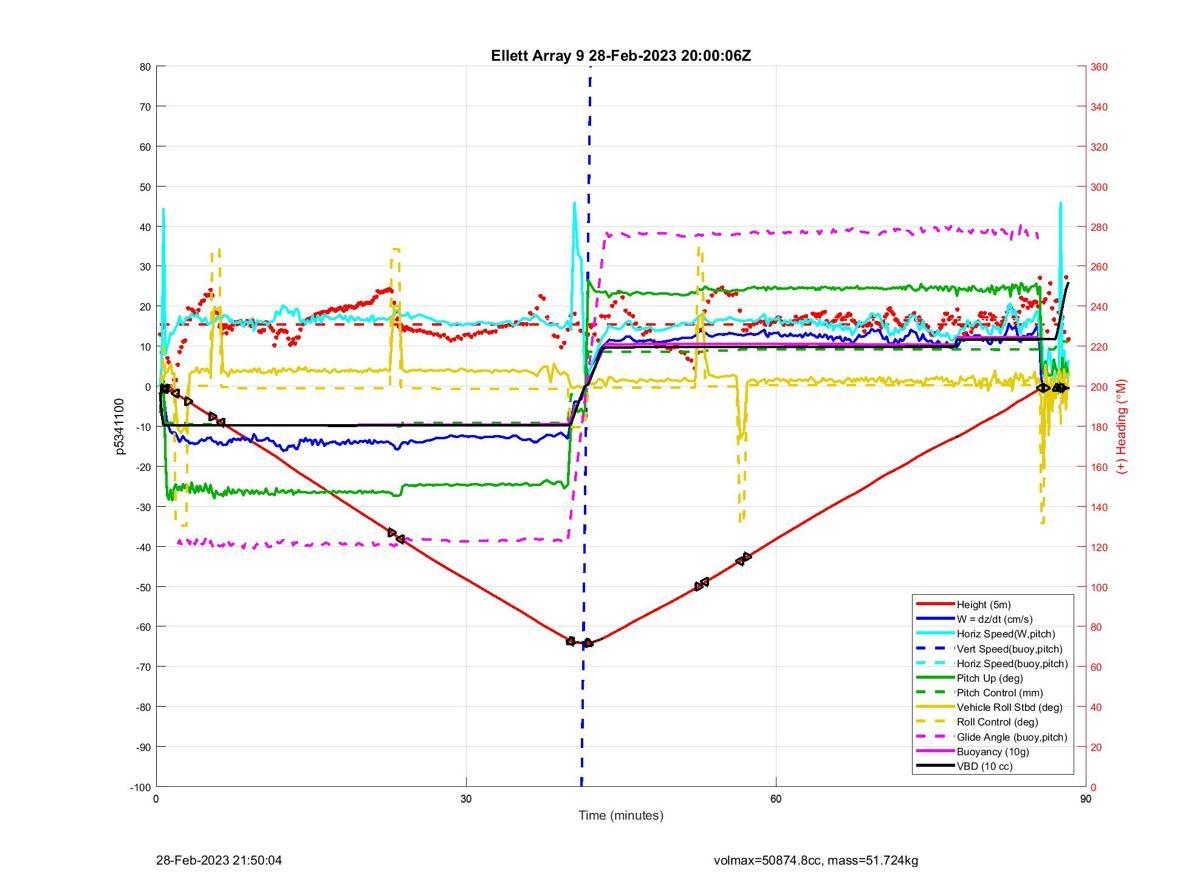1200x885 pixels.
Task: Click 'Horiz Speed(W,pitch)' in the legend
Action: pyautogui.click(x=1006, y=633)
